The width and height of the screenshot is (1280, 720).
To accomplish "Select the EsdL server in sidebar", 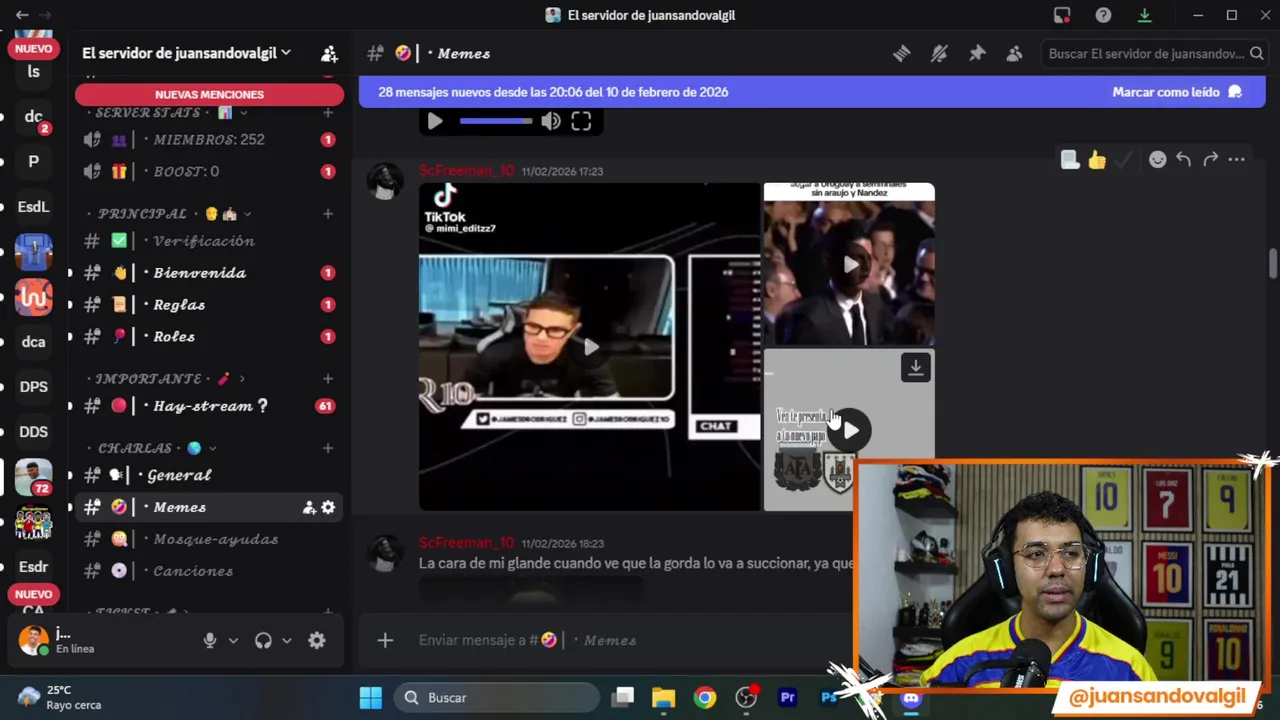I will point(33,207).
